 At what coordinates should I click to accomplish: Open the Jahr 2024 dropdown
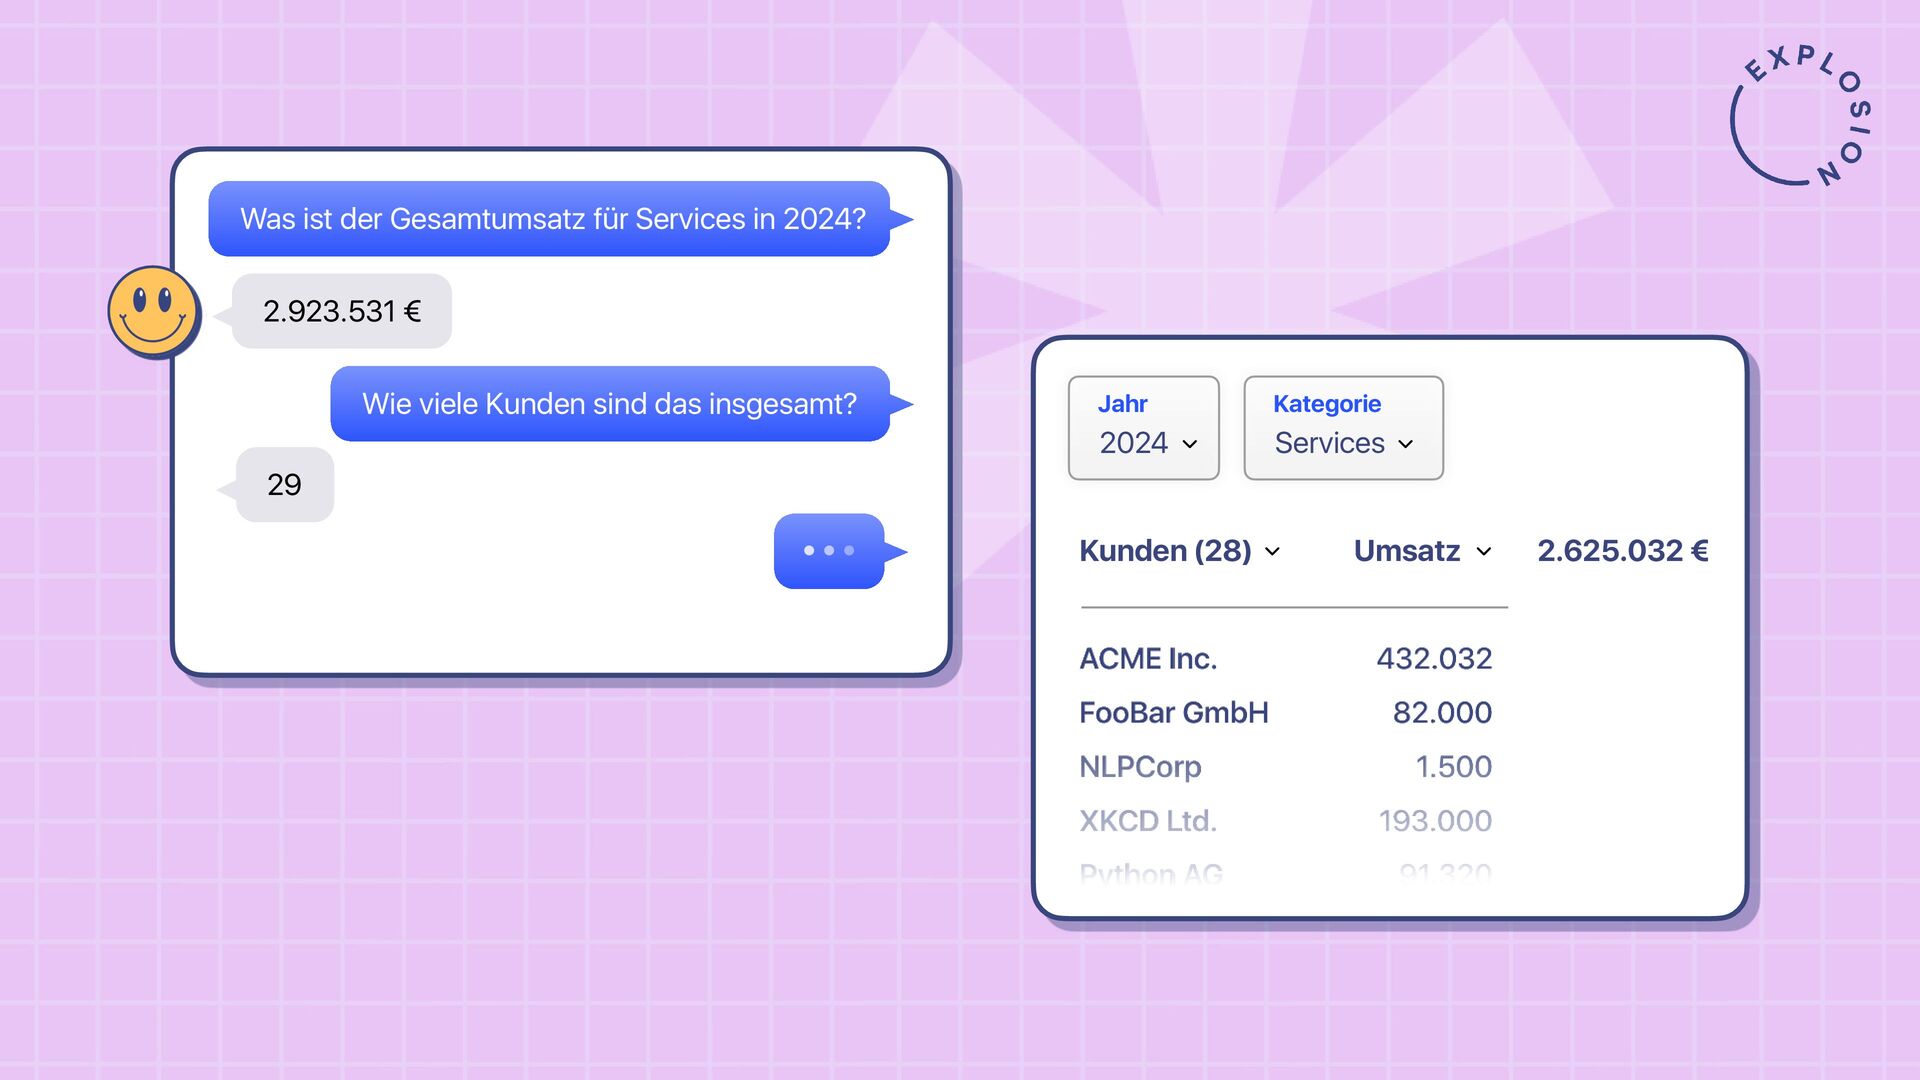coord(1144,428)
